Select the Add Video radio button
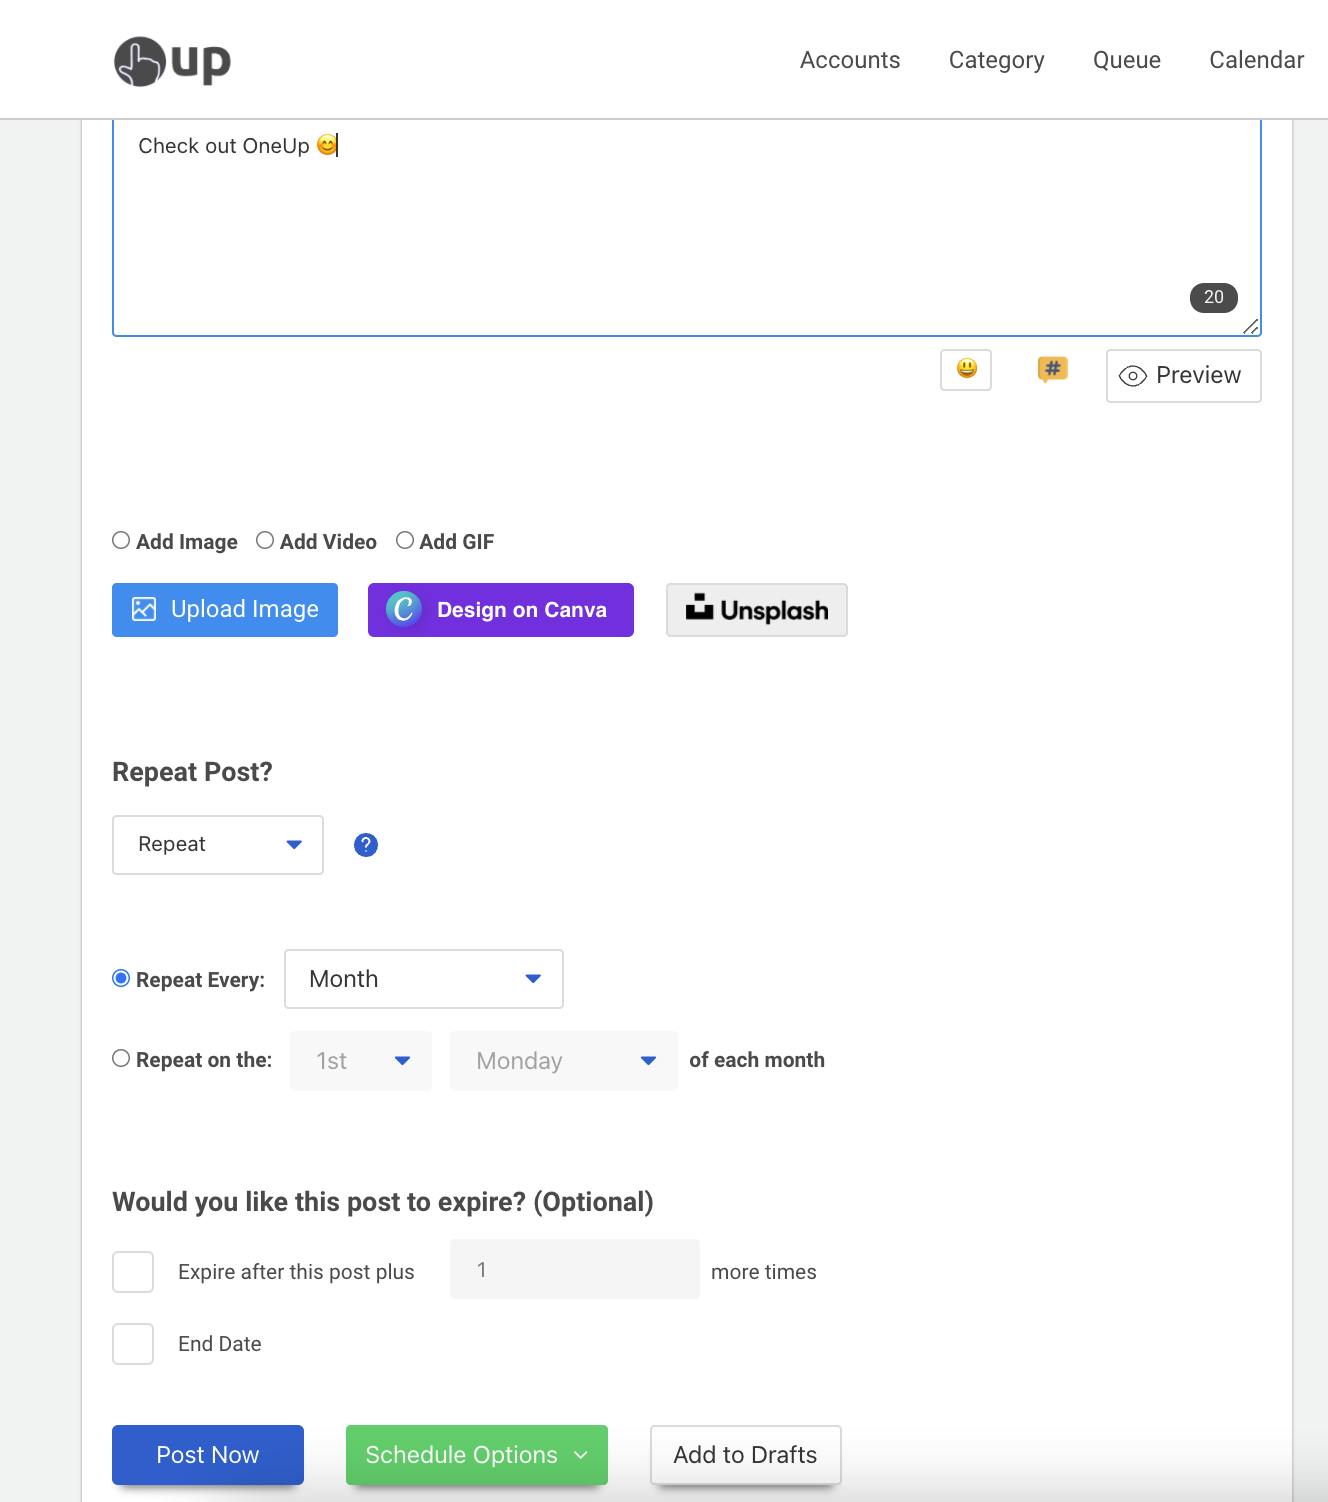 pyautogui.click(x=265, y=540)
